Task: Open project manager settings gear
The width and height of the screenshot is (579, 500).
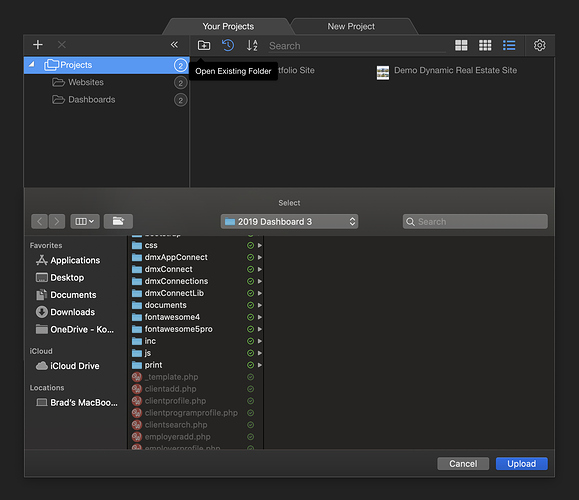Action: (x=539, y=45)
